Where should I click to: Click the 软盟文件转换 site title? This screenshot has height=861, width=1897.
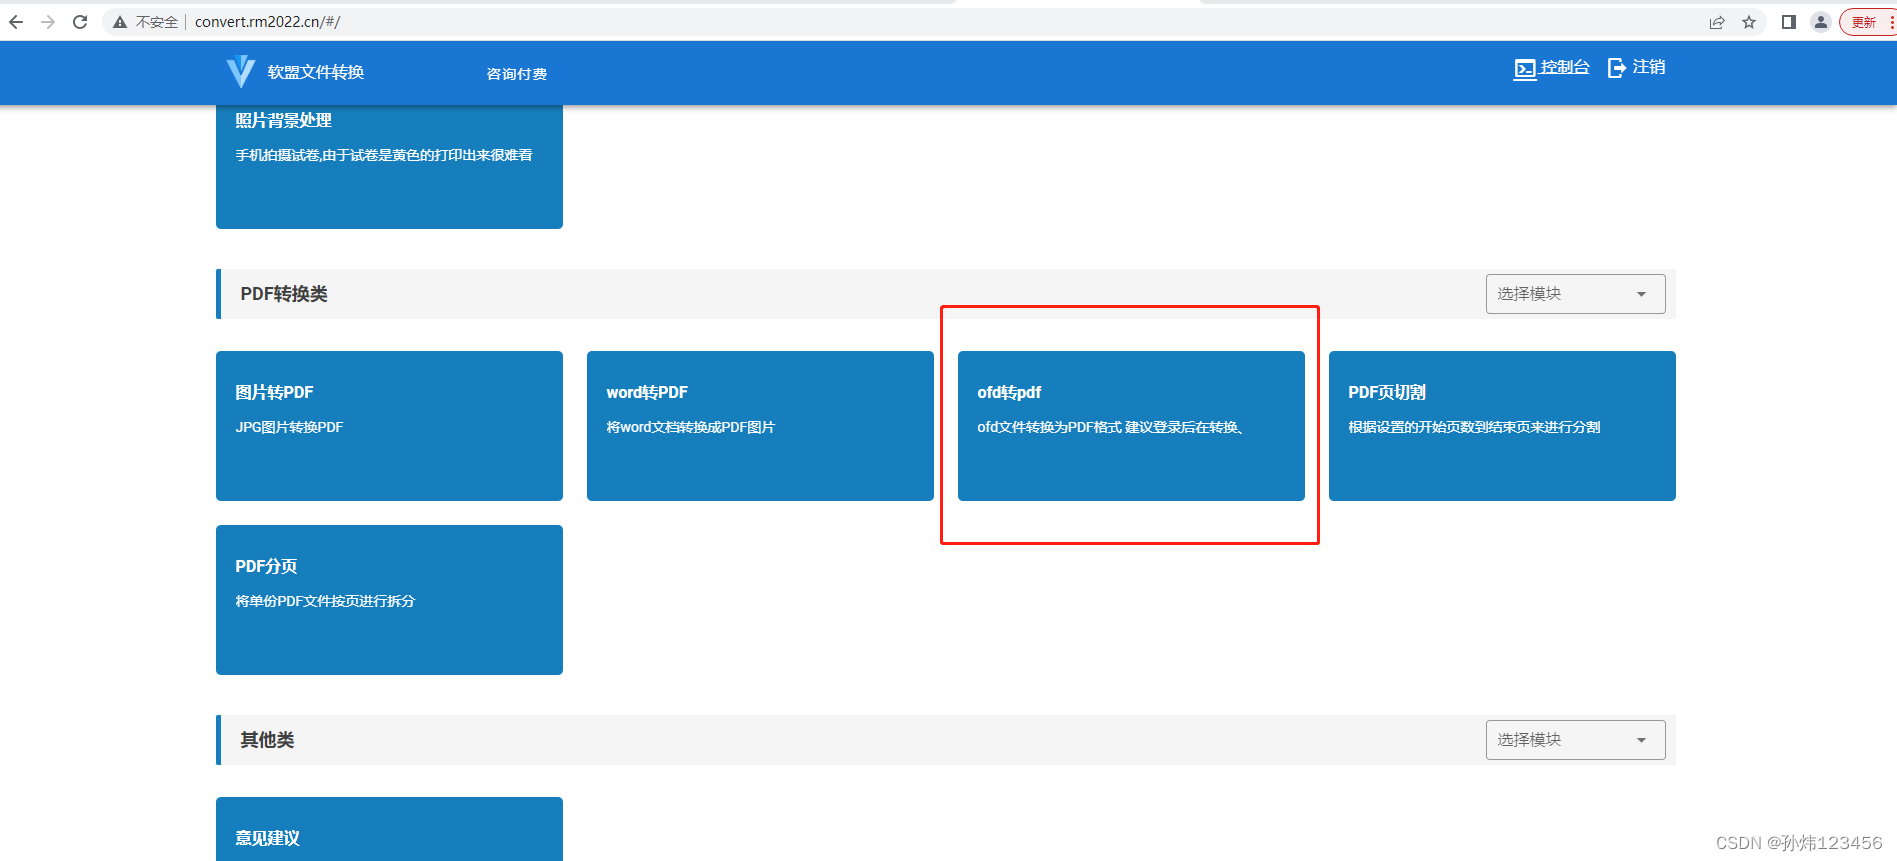[x=316, y=72]
